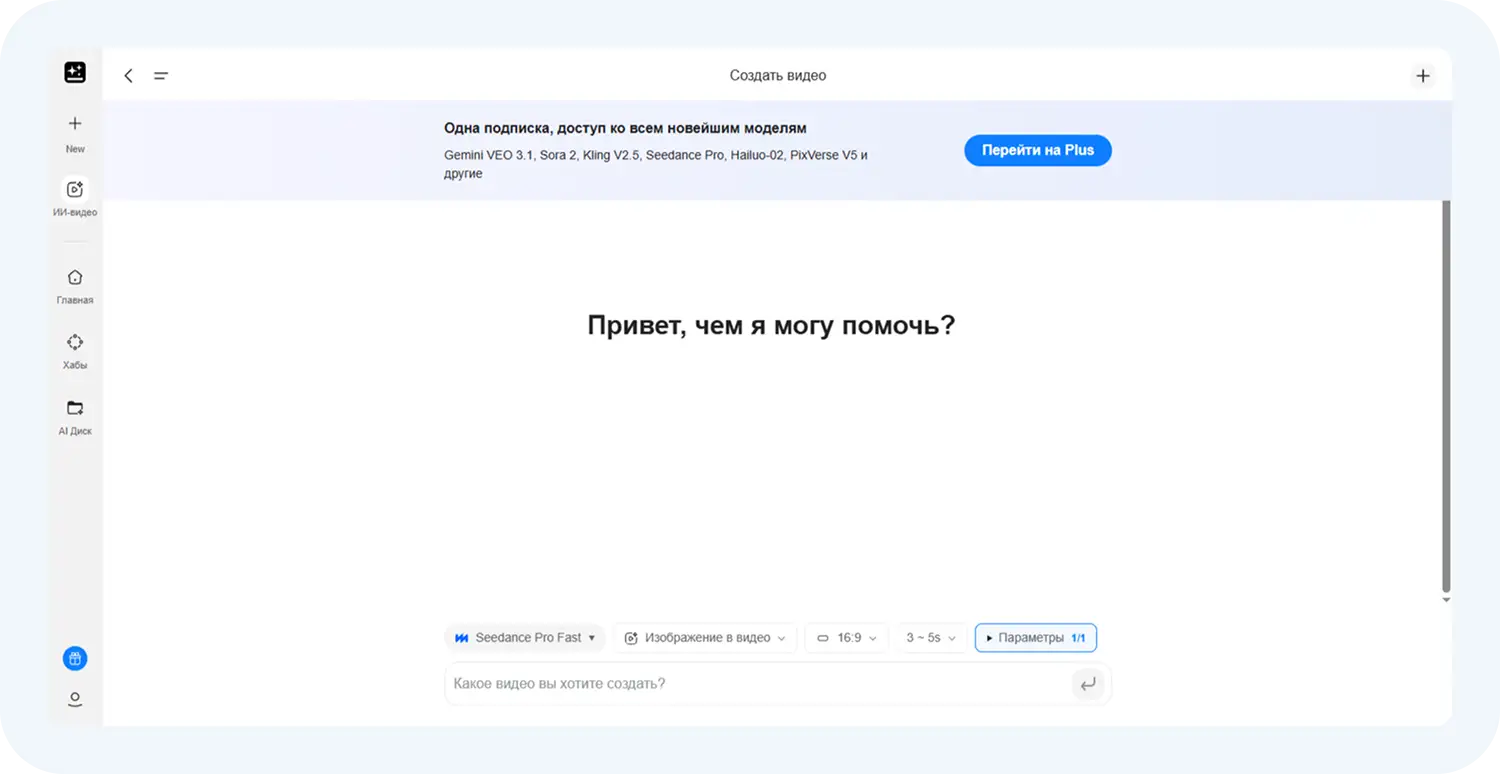The width and height of the screenshot is (1500, 774).
Task: Expand the Параметры panel
Action: [x=1035, y=637]
